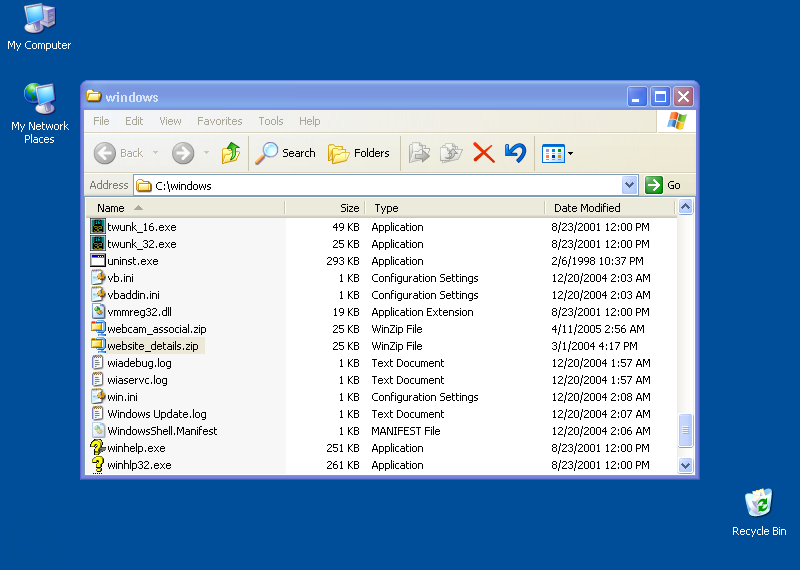
Task: Select the winhelp.exe question mark icon
Action: coord(98,448)
